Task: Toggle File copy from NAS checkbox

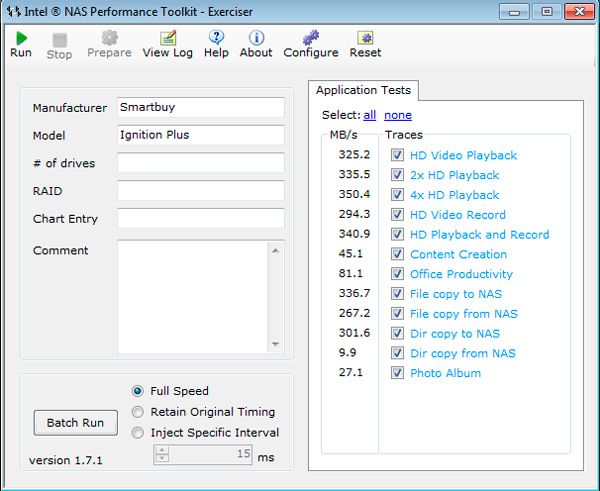Action: (x=397, y=313)
